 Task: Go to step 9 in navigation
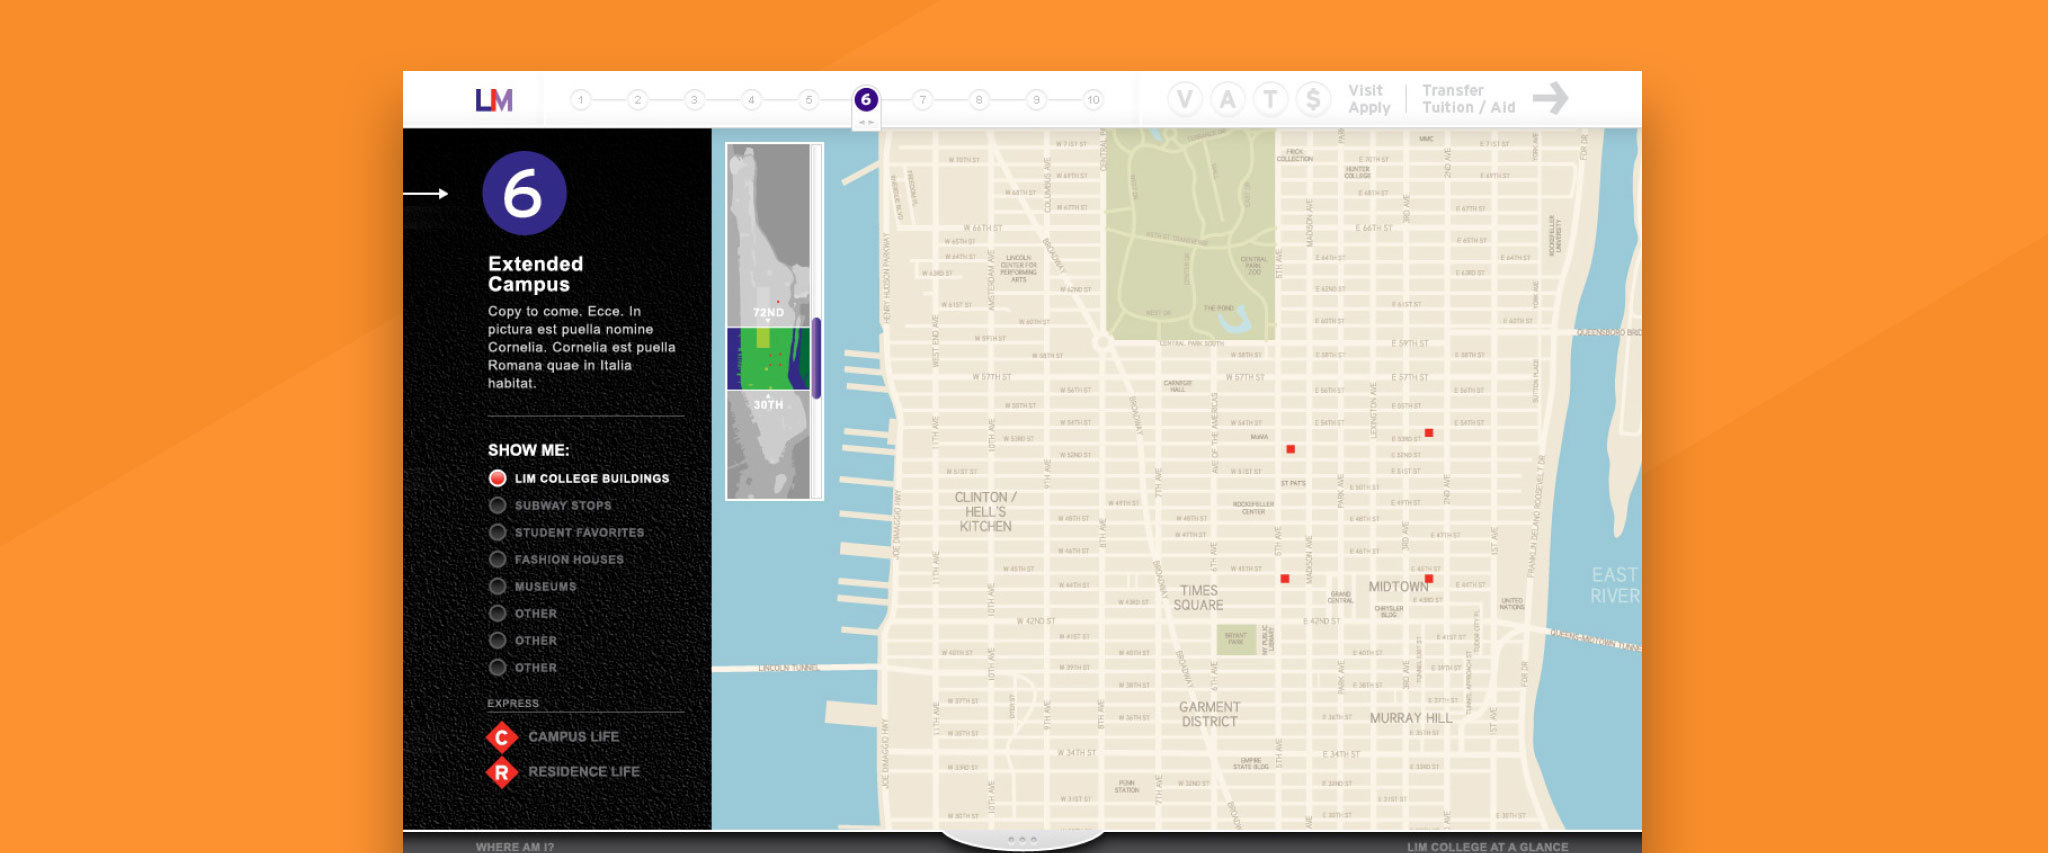point(1037,100)
